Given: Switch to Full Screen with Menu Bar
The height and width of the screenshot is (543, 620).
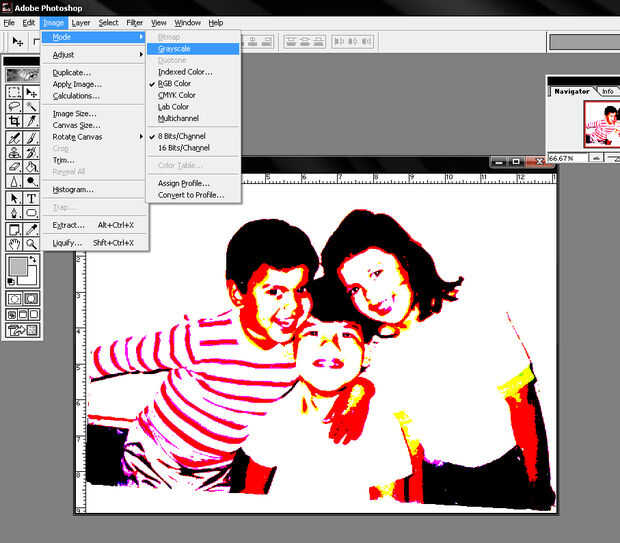Looking at the screenshot, I should [23, 315].
